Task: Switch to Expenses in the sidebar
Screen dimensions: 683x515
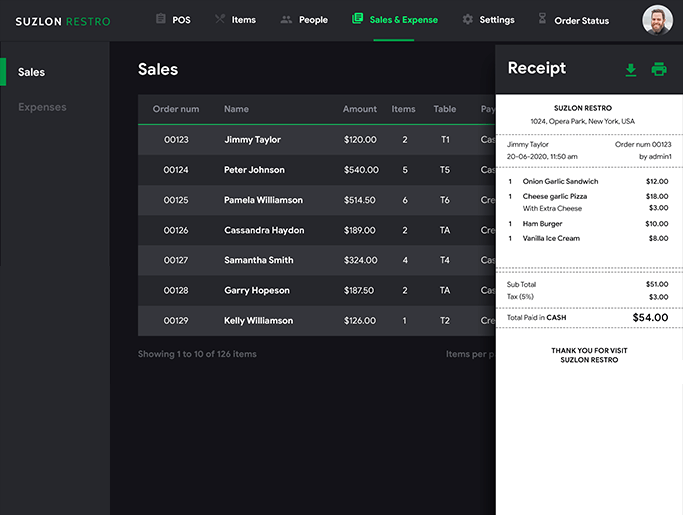Action: click(x=42, y=107)
